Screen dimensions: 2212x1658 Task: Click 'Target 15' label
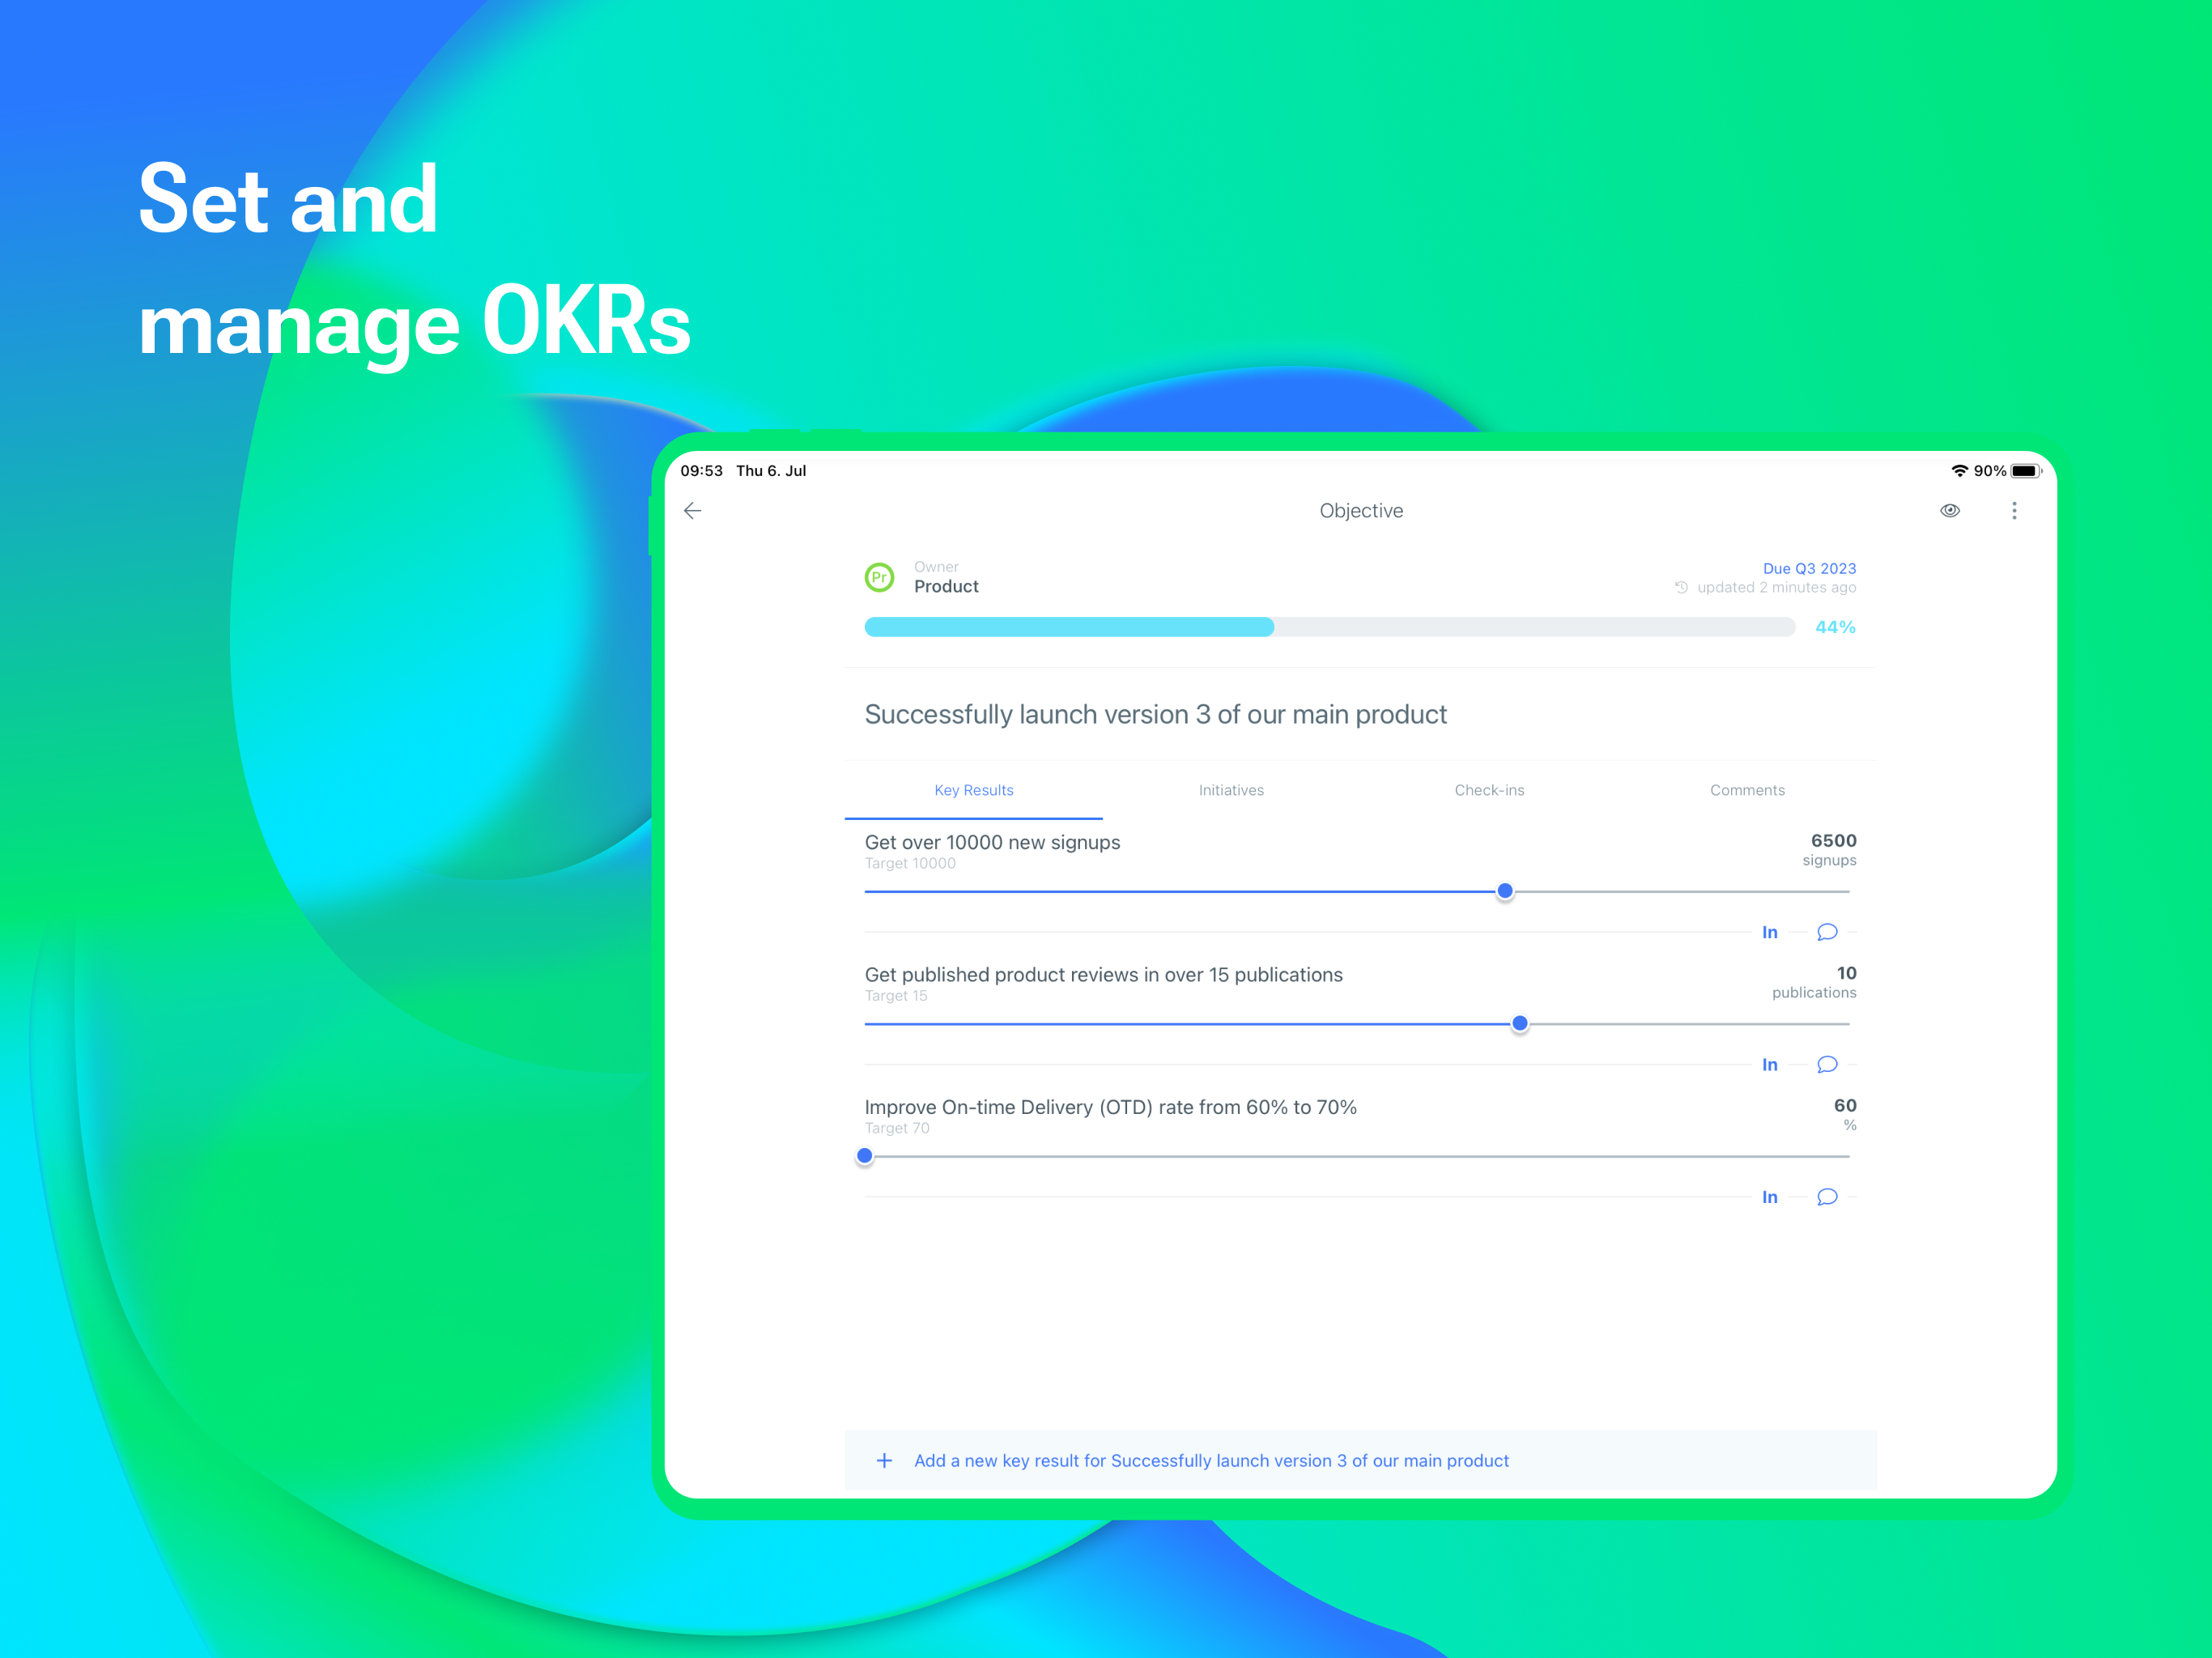click(x=895, y=995)
